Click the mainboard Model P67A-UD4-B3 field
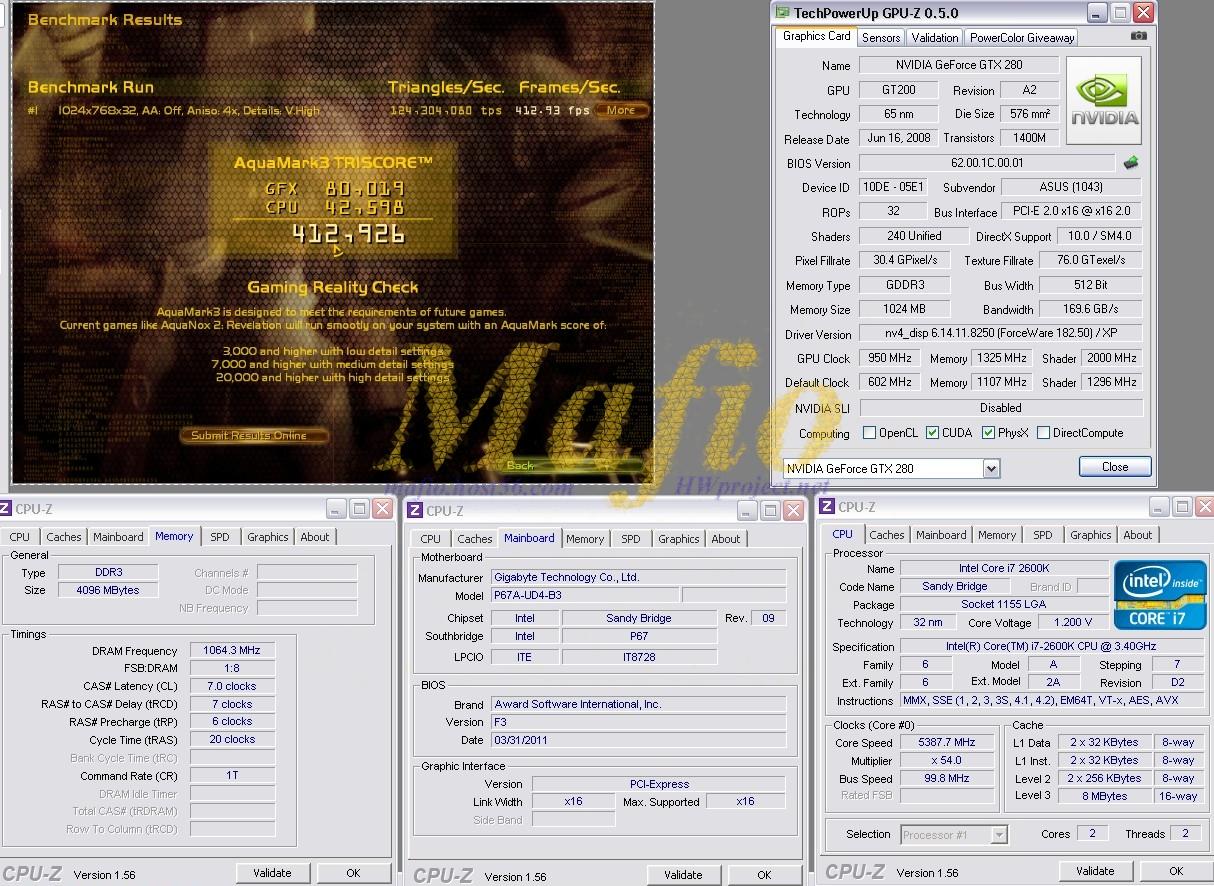The image size is (1214, 886). (584, 595)
